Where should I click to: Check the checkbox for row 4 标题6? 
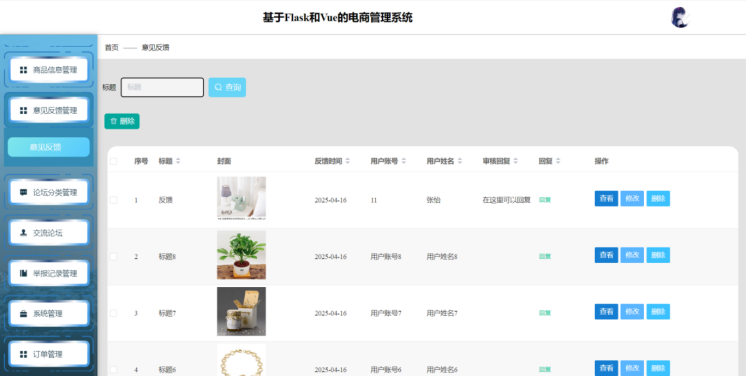(113, 369)
